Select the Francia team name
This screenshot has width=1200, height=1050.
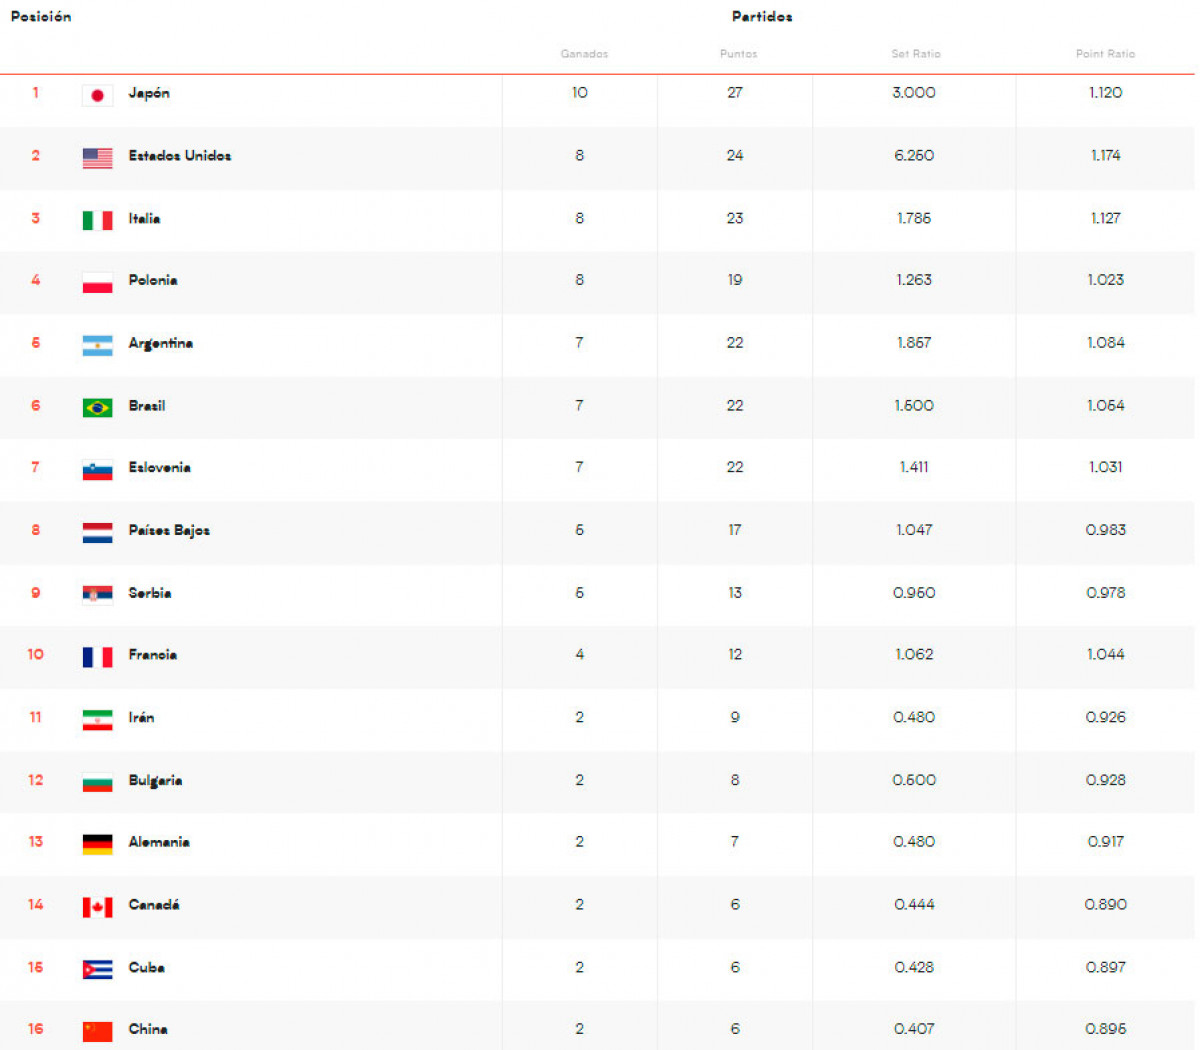[152, 655]
